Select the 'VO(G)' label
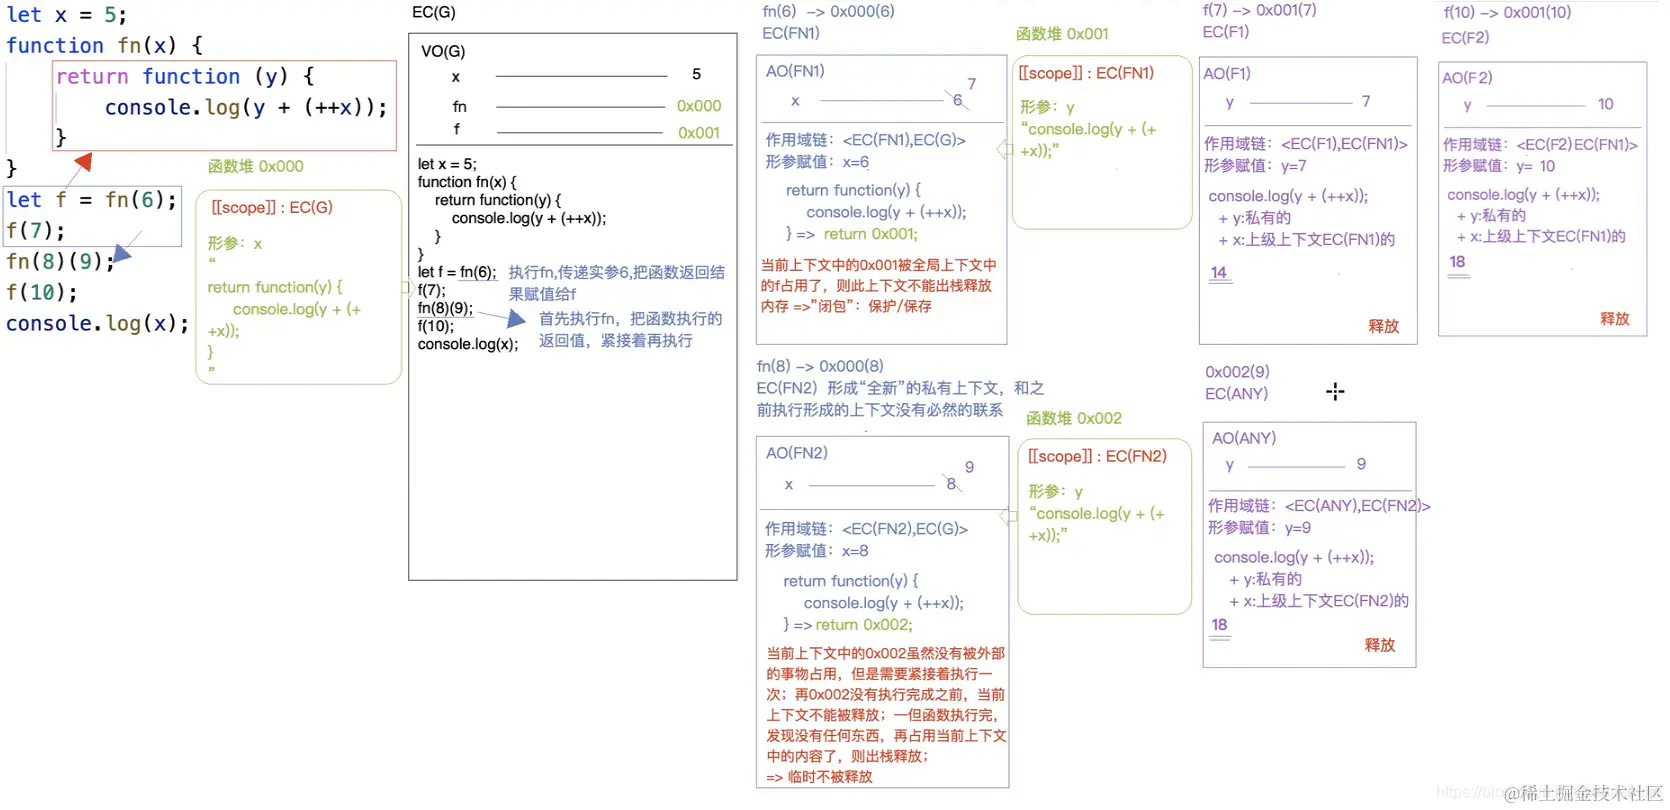1670x810 pixels. (443, 52)
